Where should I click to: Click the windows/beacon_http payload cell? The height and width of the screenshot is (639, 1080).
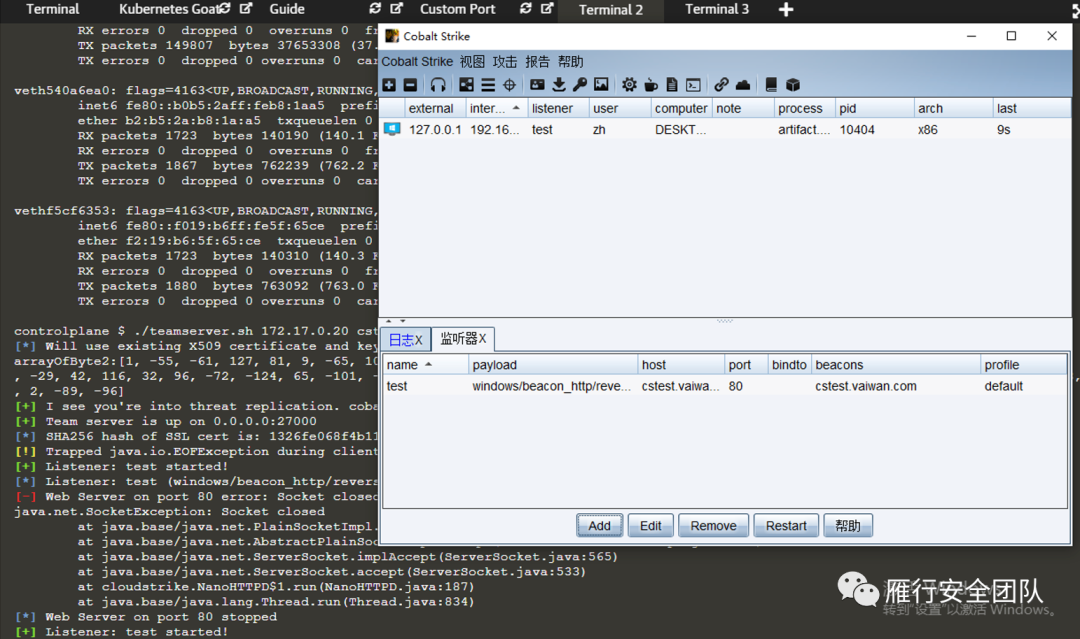(552, 386)
